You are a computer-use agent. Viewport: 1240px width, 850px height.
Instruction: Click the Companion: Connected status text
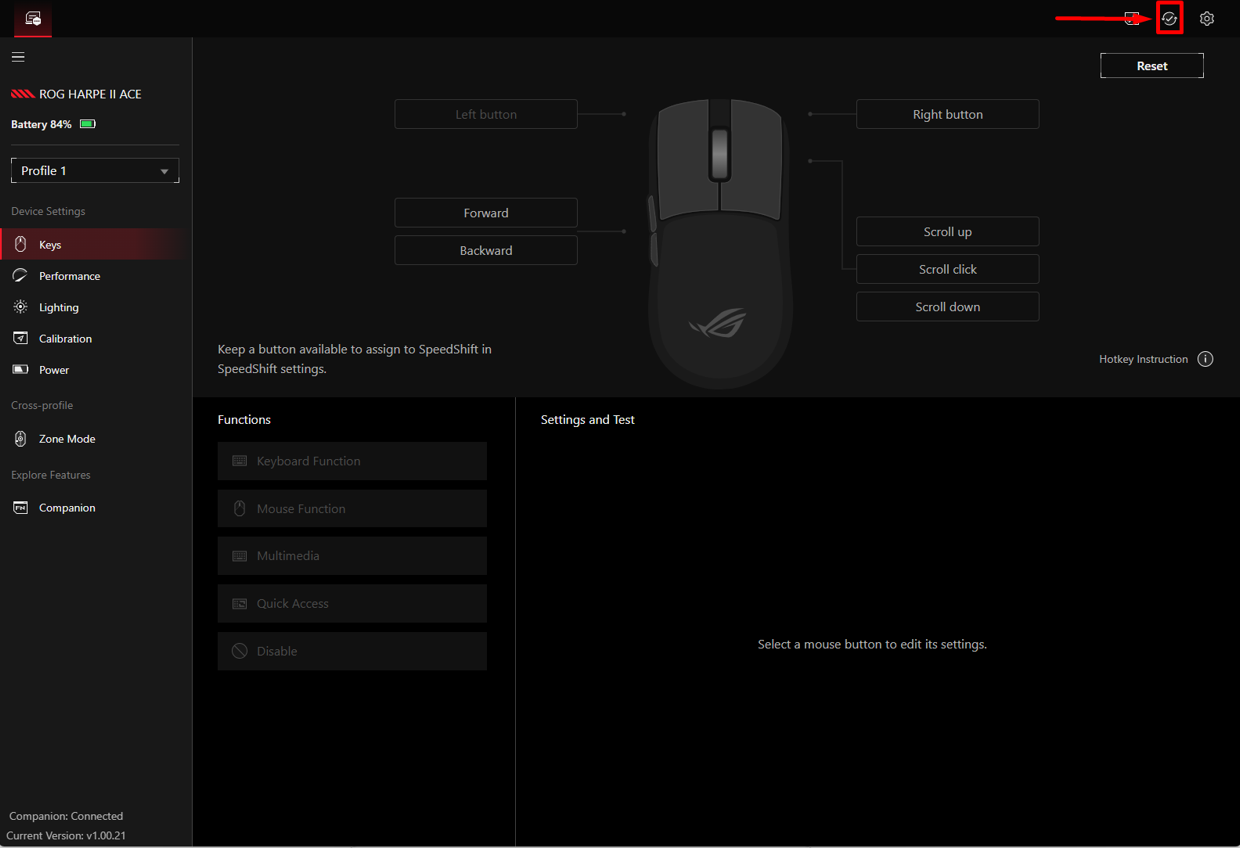[66, 816]
